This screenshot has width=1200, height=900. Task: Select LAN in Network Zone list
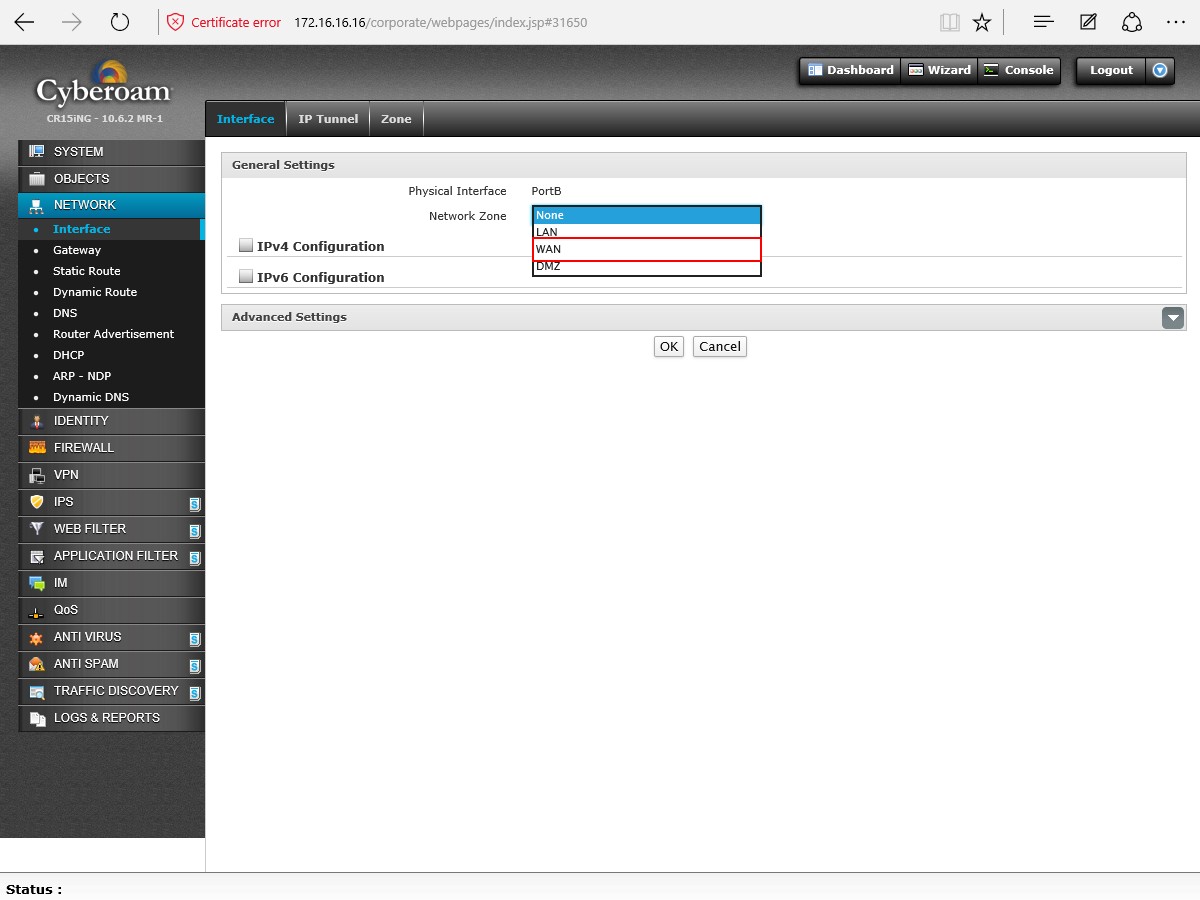tap(647, 232)
